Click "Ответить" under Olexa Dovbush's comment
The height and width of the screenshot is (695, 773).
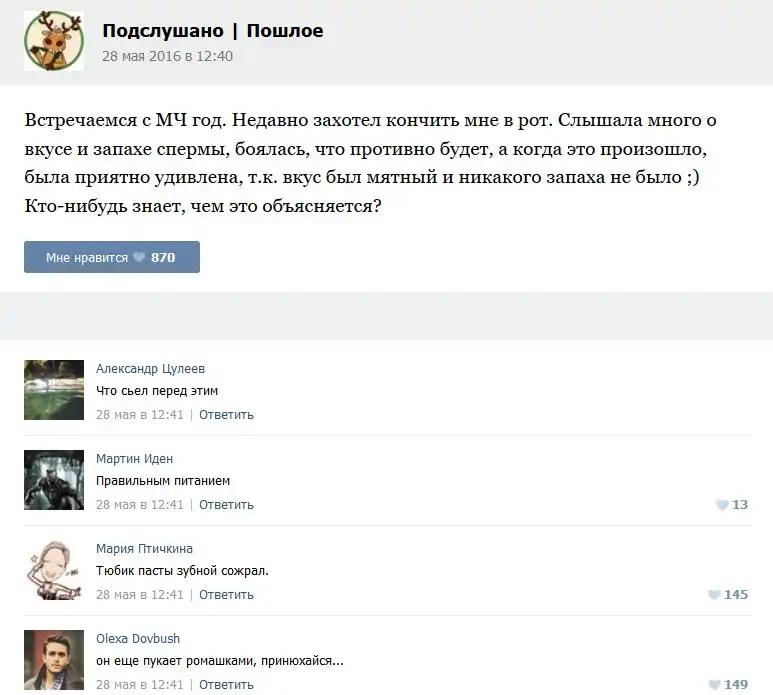pyautogui.click(x=226, y=685)
